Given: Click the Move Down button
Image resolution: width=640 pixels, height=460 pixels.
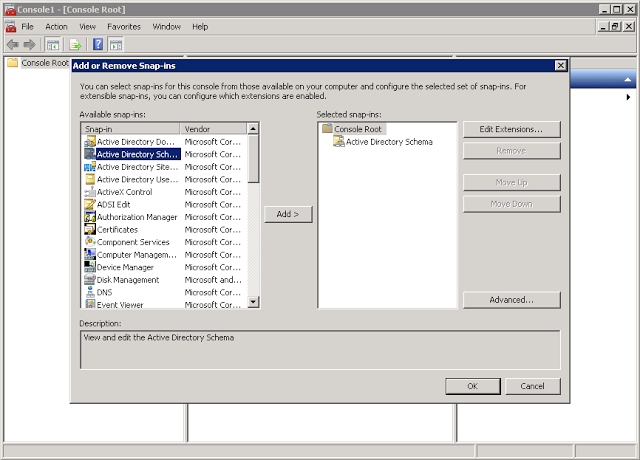Looking at the screenshot, I should 511,204.
